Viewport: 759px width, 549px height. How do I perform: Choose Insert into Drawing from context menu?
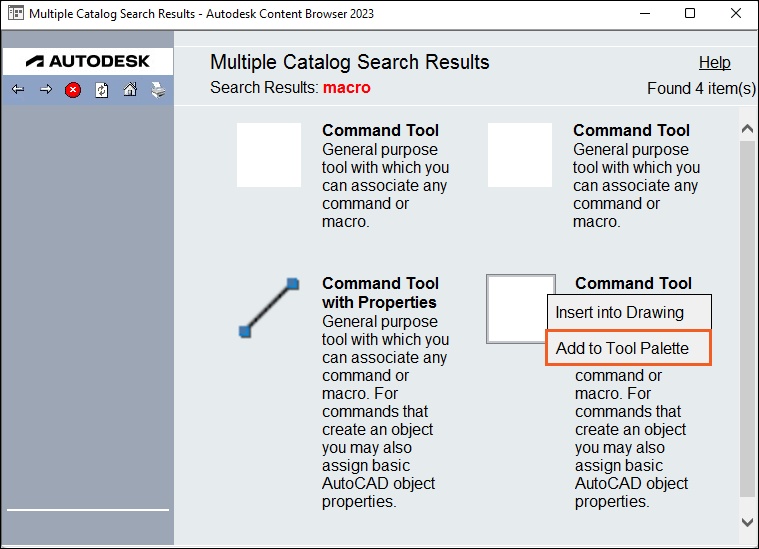pos(629,312)
